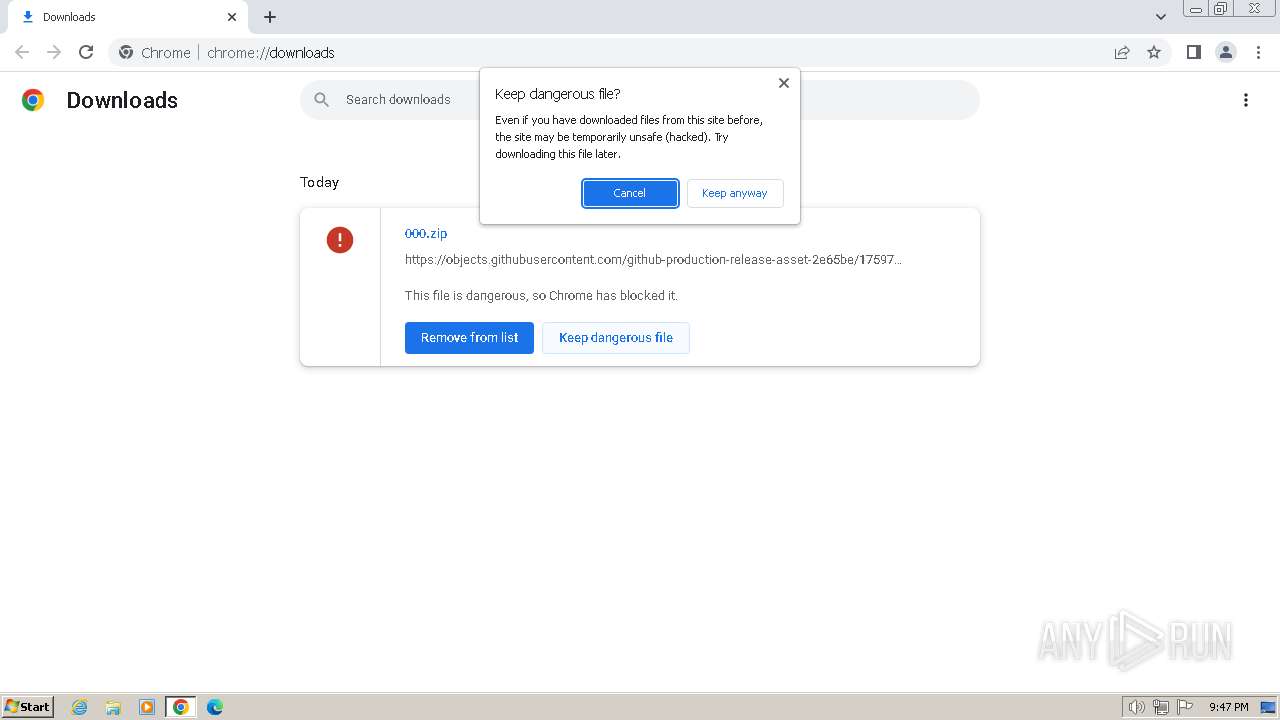Launch Internet Explorer from the taskbar
This screenshot has height=720, width=1280.
pyautogui.click(x=80, y=707)
